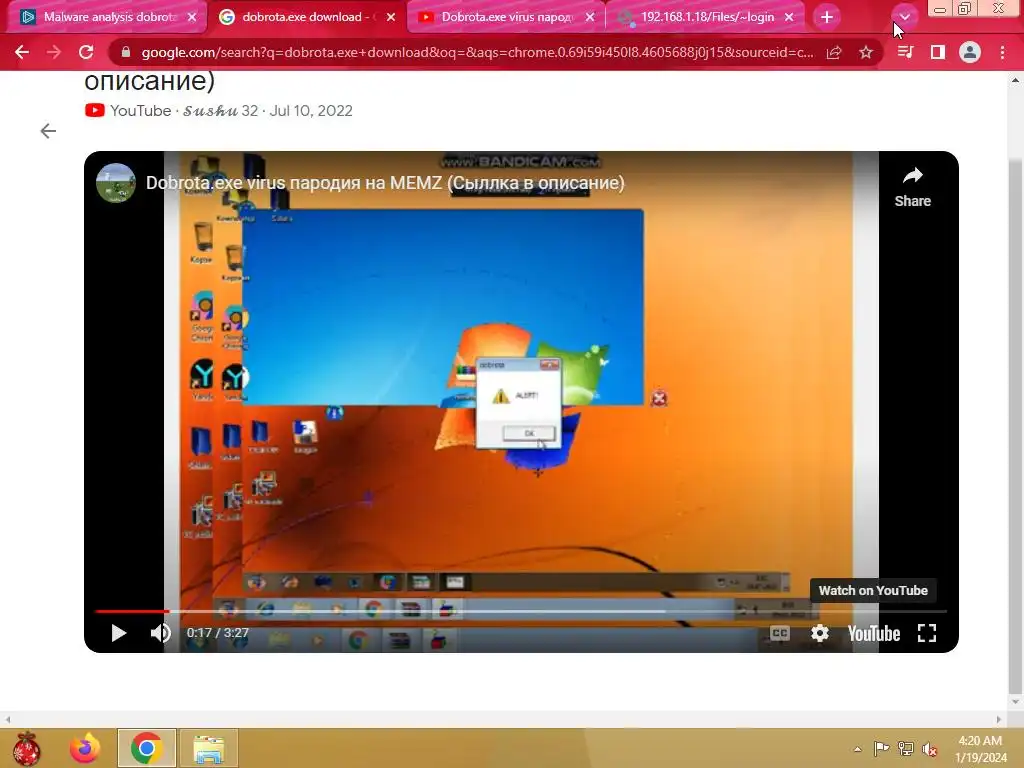Open the tab search dropdown

click(x=904, y=17)
